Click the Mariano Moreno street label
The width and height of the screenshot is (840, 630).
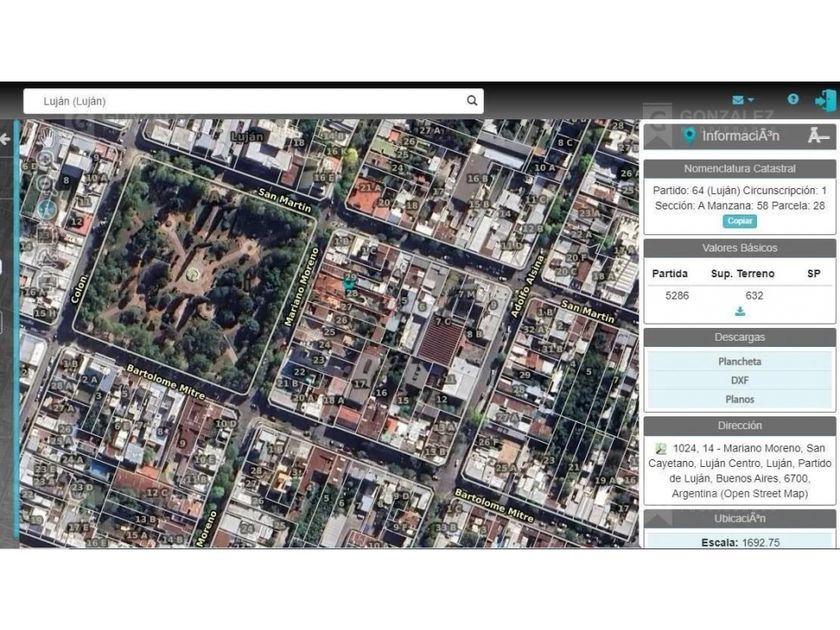click(302, 288)
